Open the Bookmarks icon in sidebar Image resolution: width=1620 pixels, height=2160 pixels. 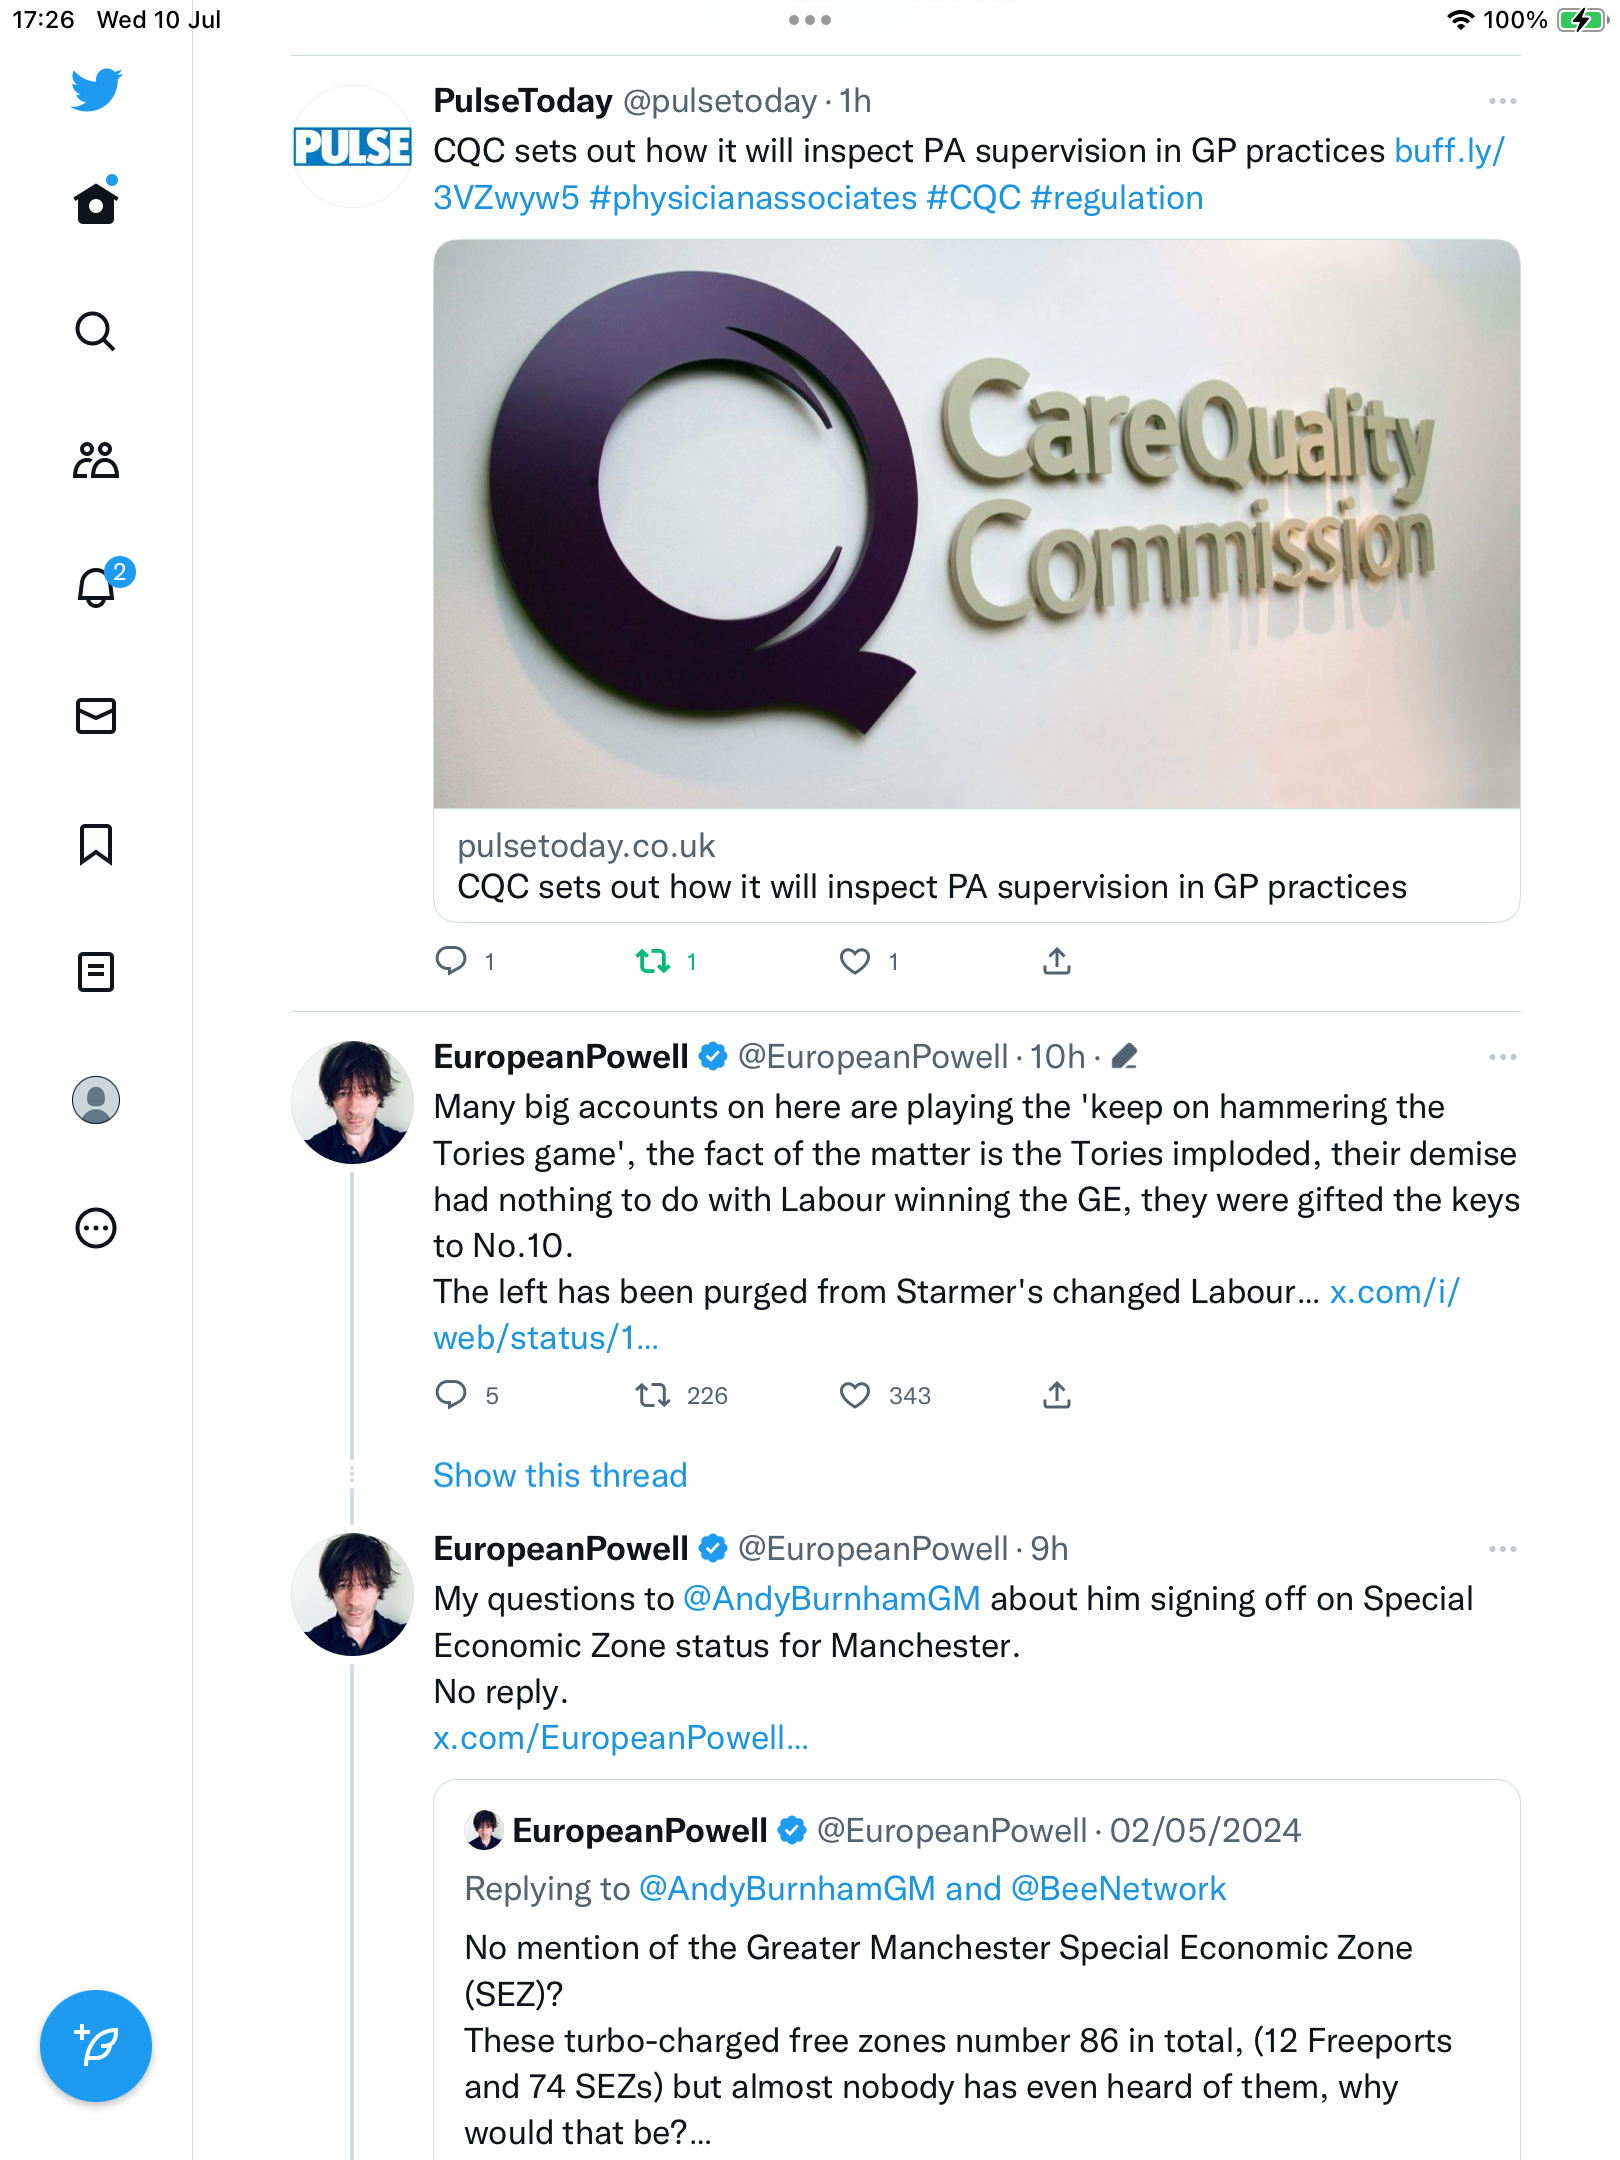[96, 844]
